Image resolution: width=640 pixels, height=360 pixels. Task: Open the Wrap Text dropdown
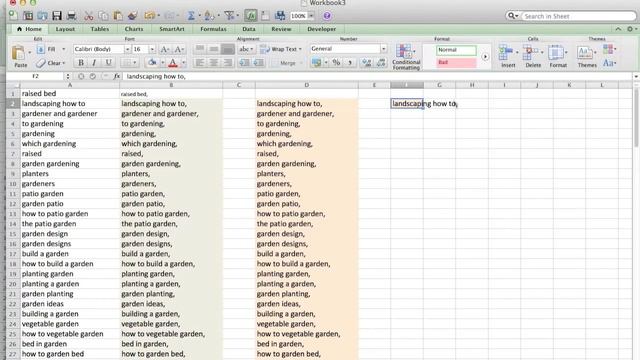tap(300, 49)
